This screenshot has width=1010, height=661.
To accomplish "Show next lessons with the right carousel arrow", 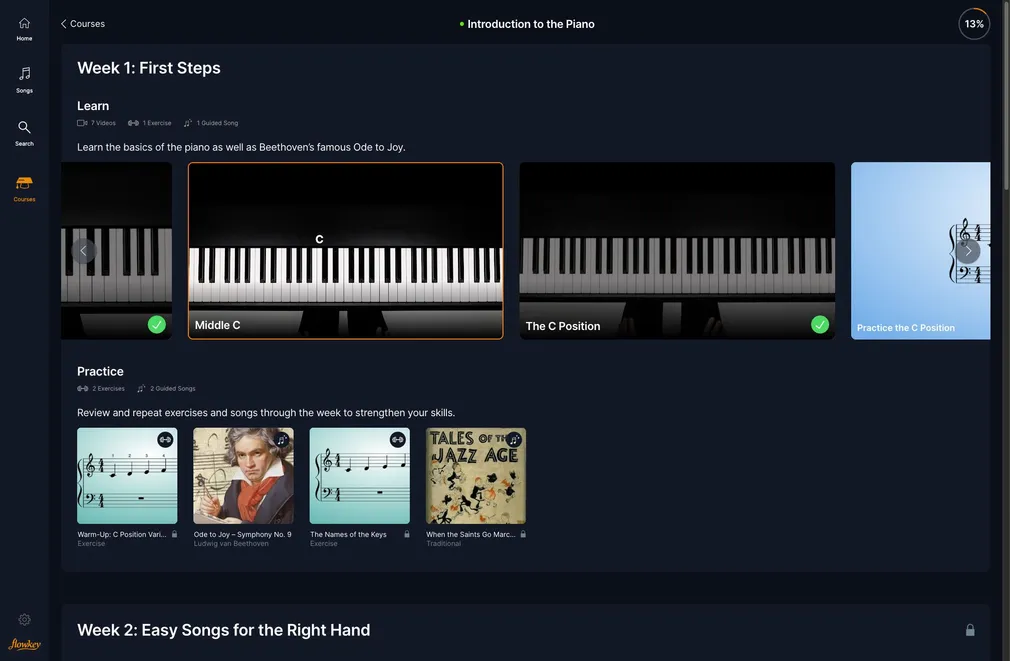I will click(967, 251).
